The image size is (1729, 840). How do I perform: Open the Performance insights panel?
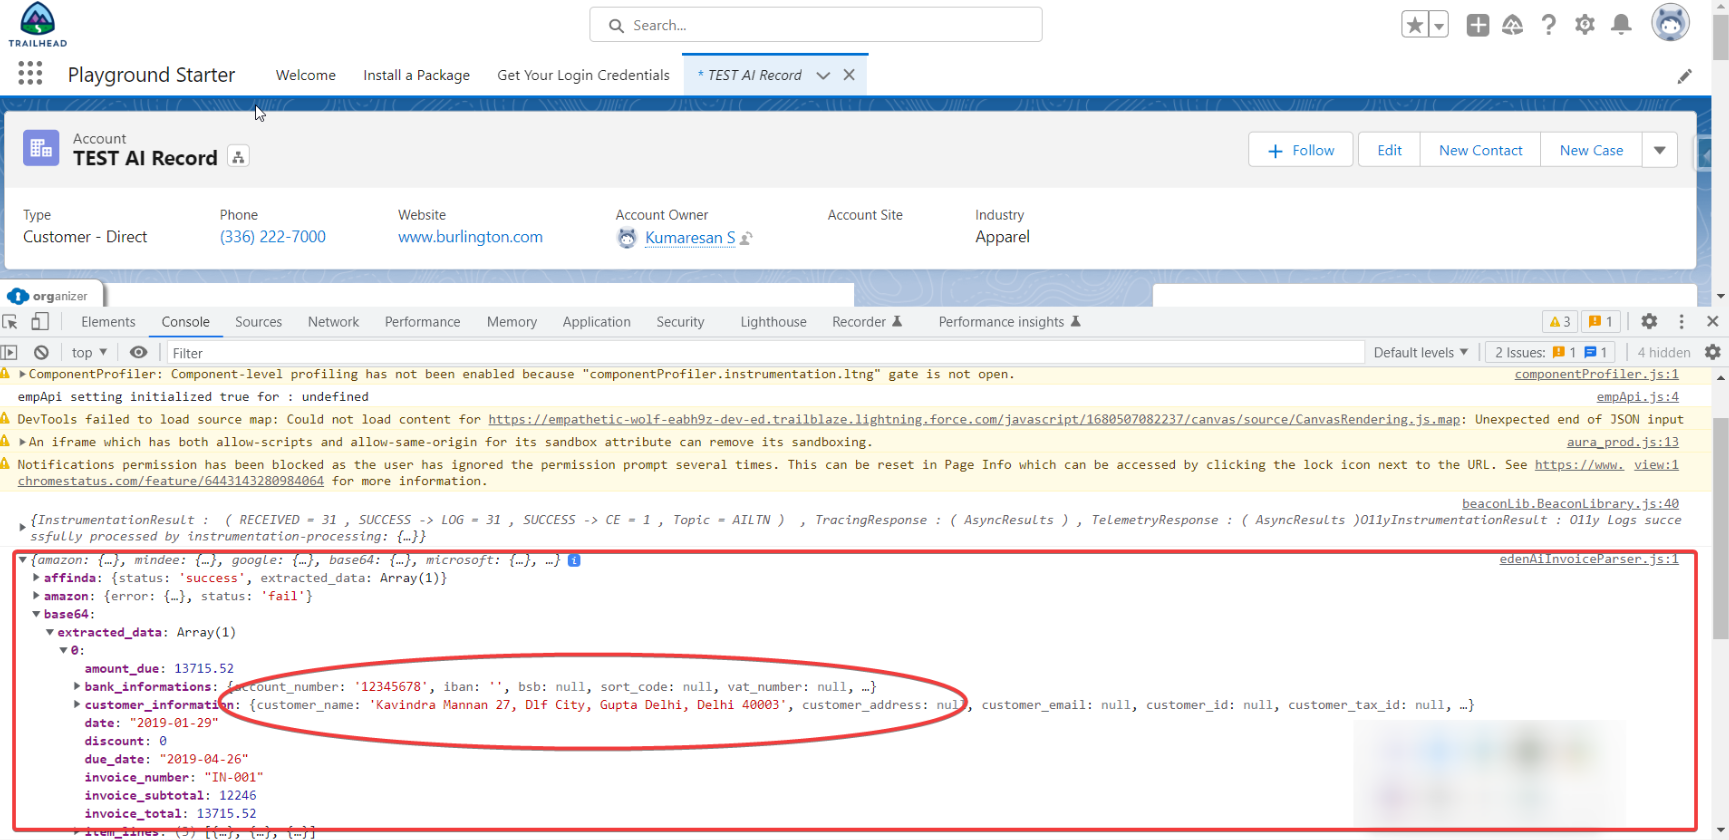pyautogui.click(x=1009, y=322)
